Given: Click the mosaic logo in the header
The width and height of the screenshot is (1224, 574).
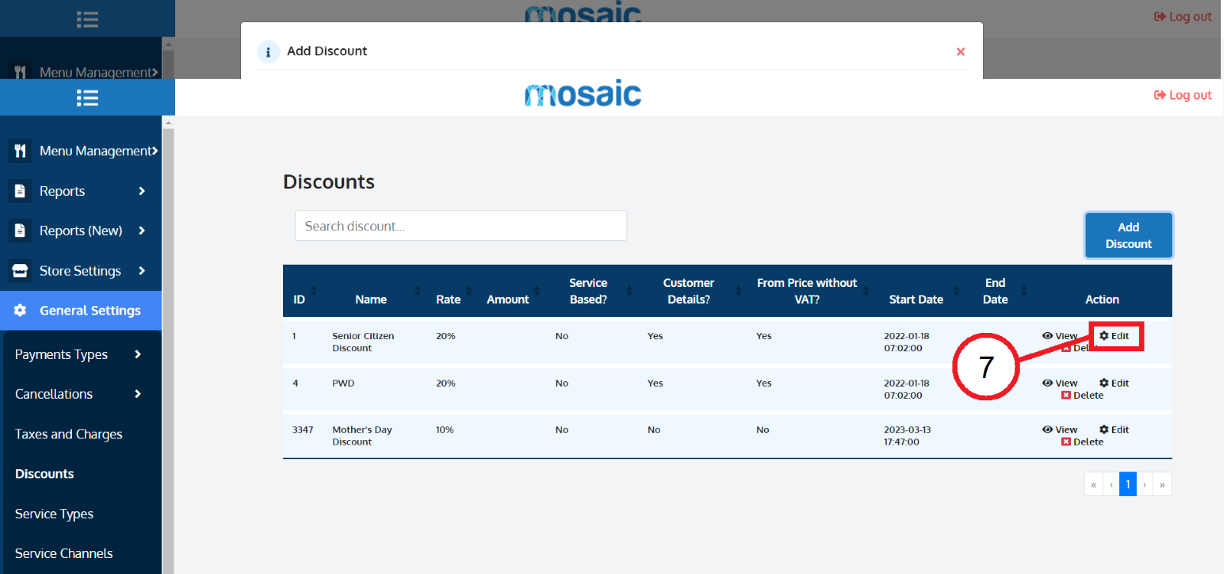Looking at the screenshot, I should 583,95.
